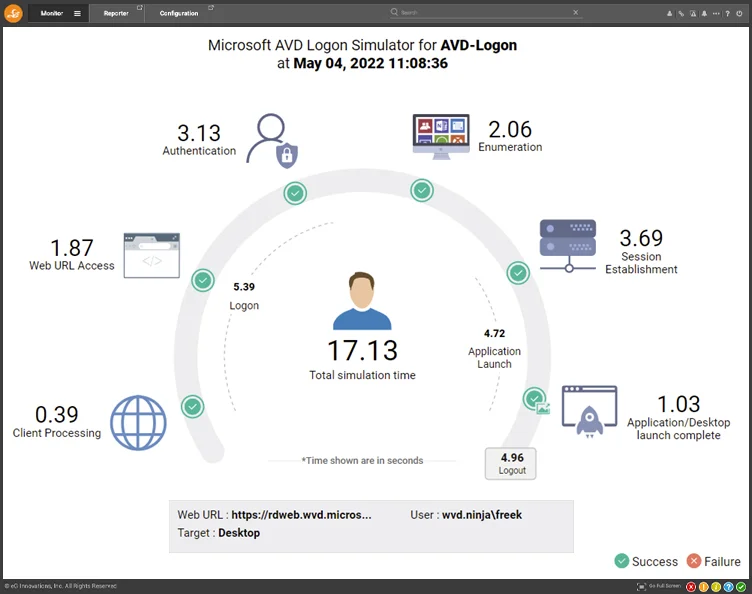The width and height of the screenshot is (752, 594).
Task: Click the 2.06 Enumeration value
Action: 510,129
